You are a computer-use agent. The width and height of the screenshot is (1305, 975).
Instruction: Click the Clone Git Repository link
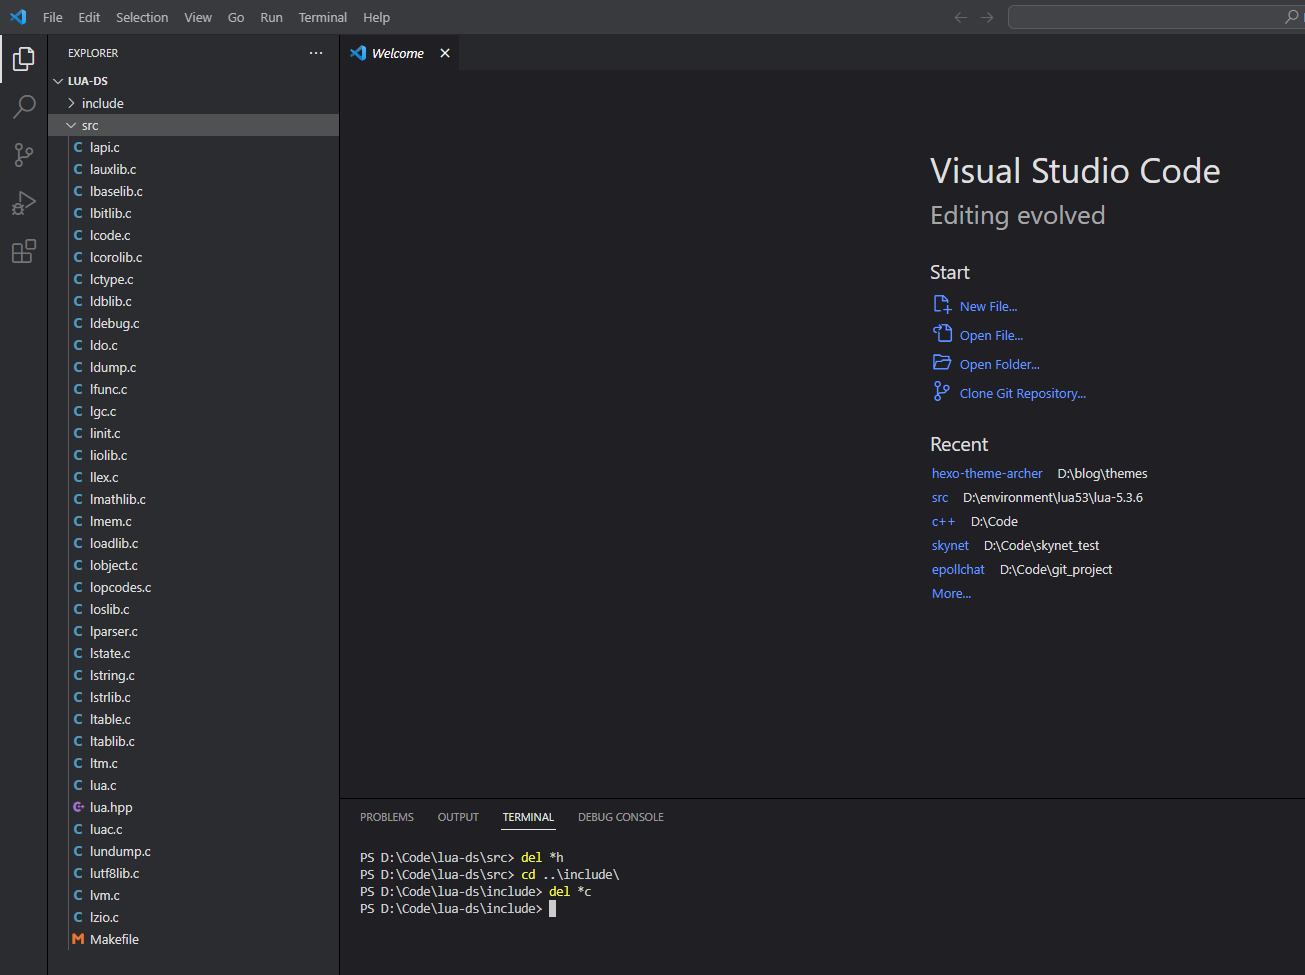pos(1021,392)
